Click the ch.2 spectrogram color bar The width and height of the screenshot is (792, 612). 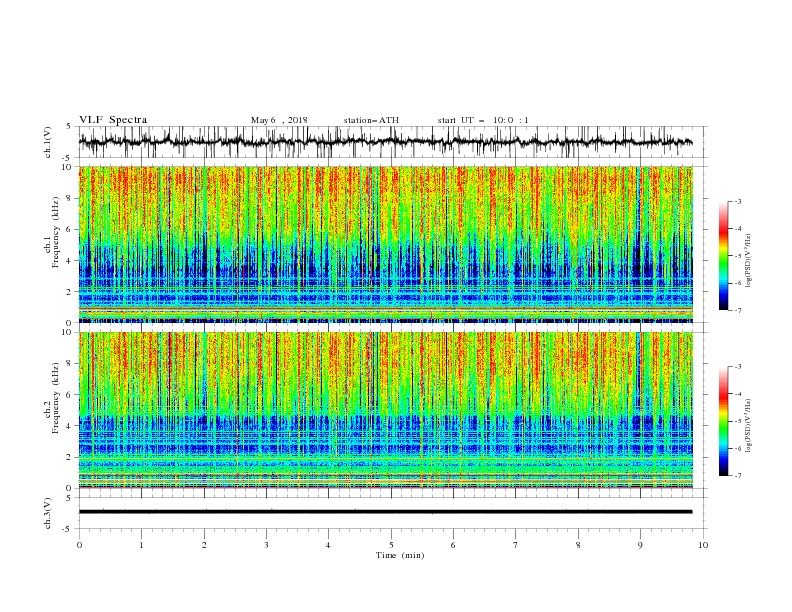click(723, 421)
